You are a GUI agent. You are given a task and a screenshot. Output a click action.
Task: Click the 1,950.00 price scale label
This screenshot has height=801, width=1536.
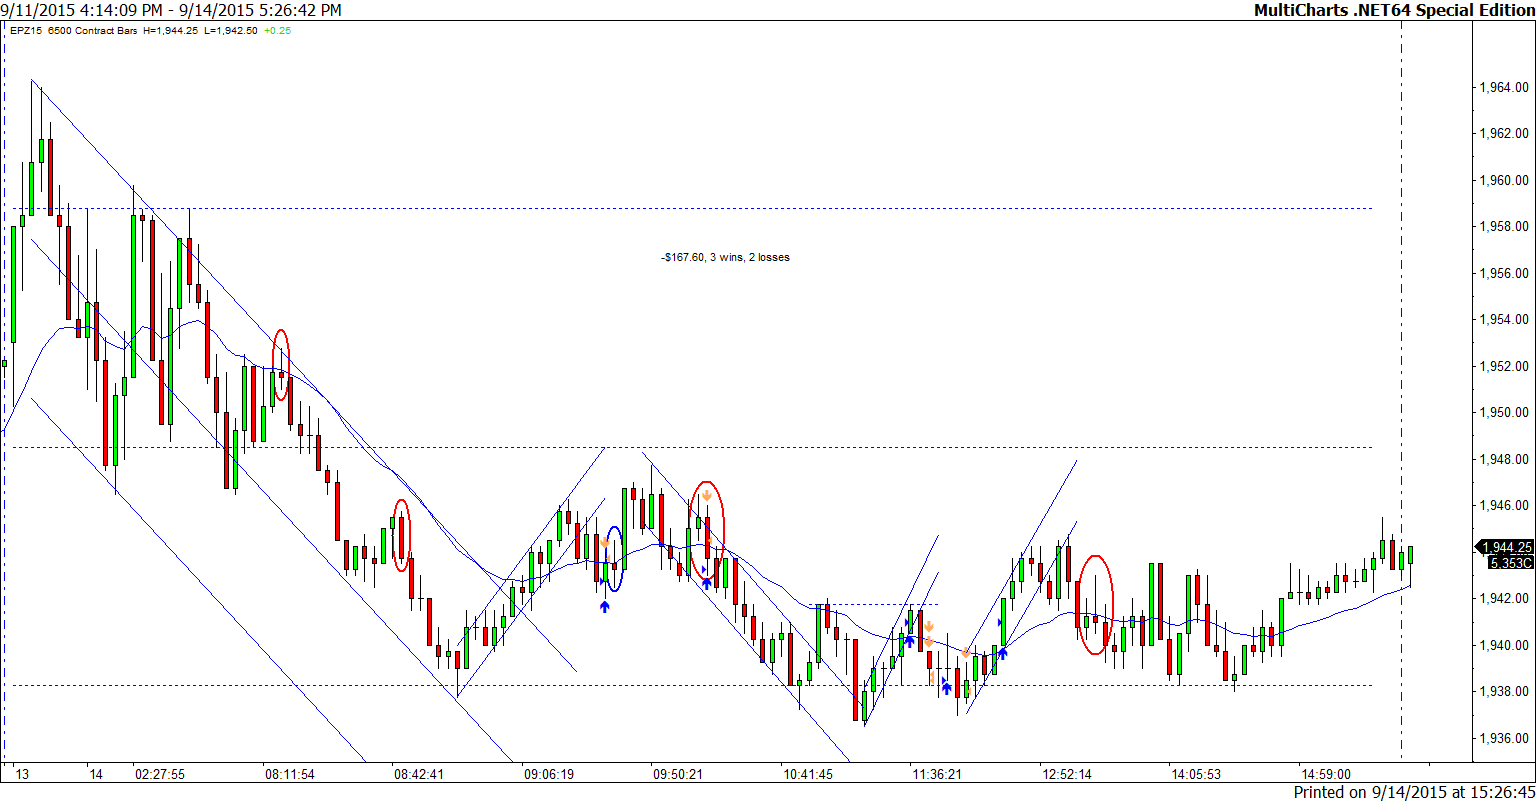[1506, 412]
